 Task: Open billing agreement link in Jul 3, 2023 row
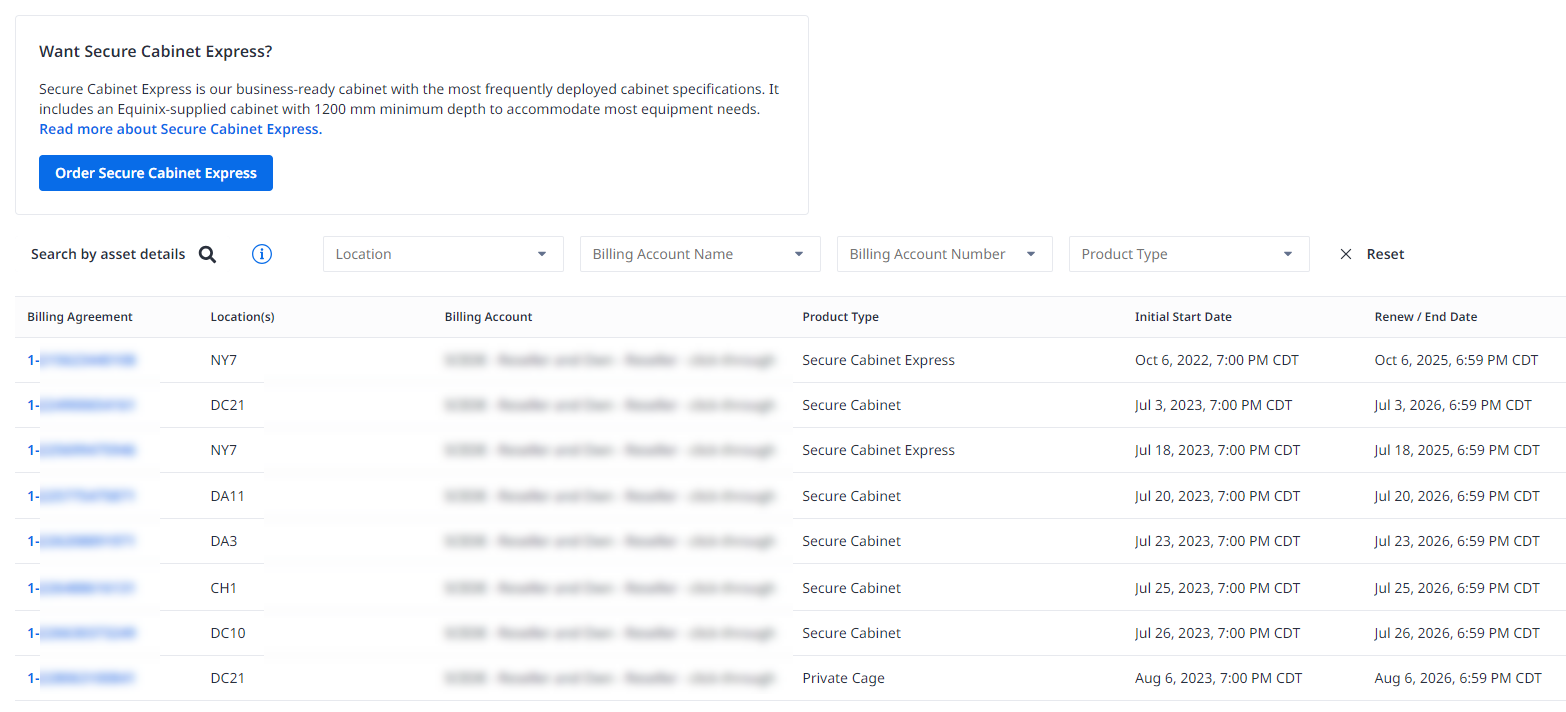82,405
